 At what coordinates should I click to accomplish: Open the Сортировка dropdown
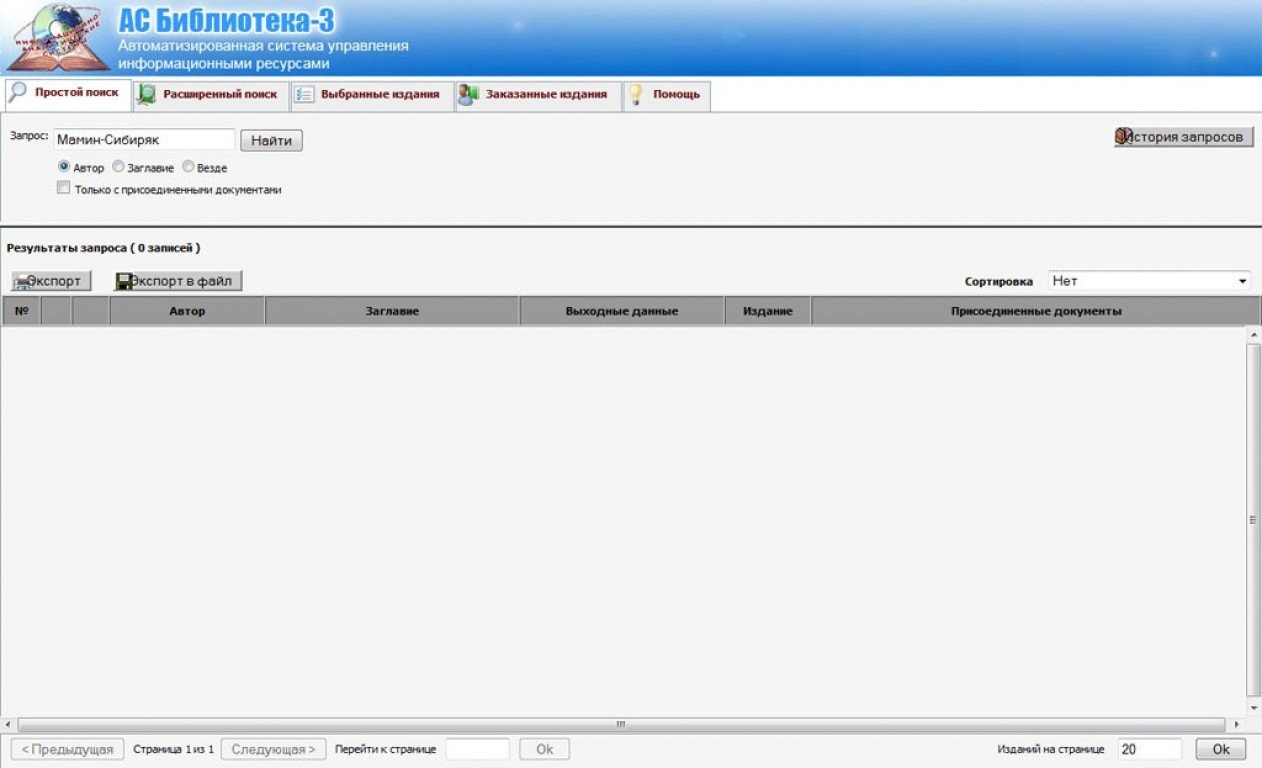[x=1149, y=281]
